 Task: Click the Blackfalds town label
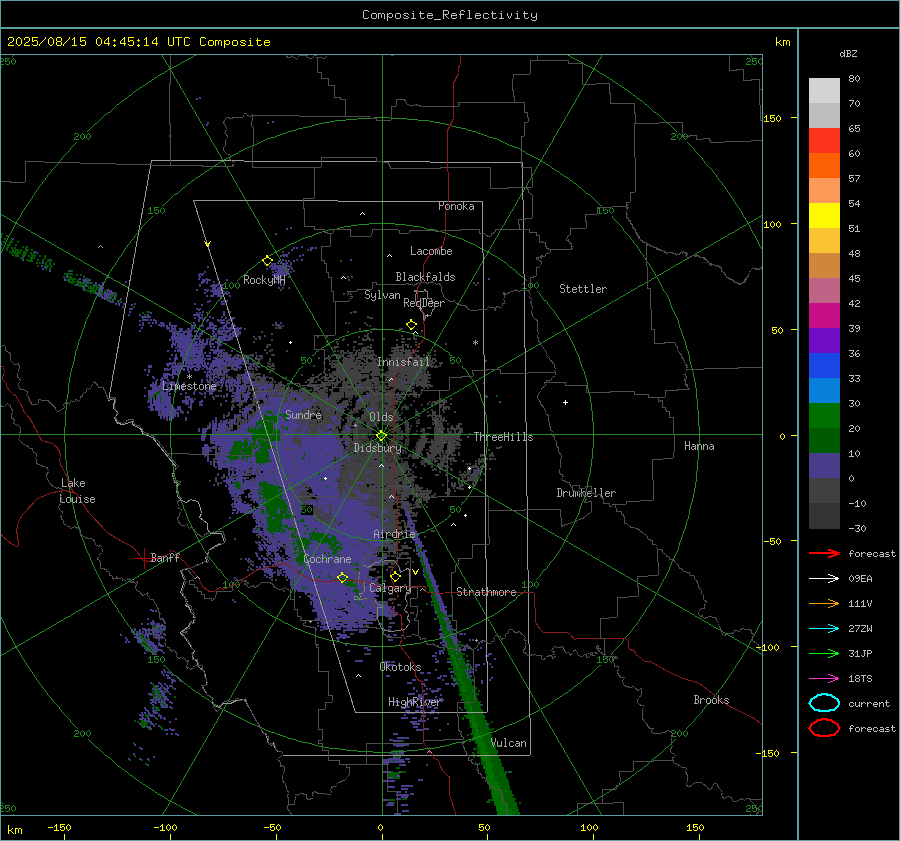(425, 277)
